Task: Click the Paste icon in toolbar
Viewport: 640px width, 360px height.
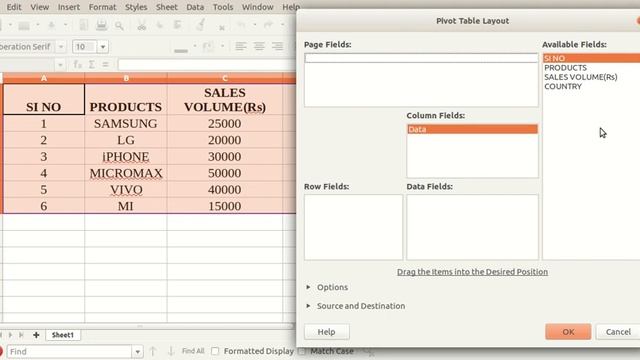Action: tap(178, 25)
